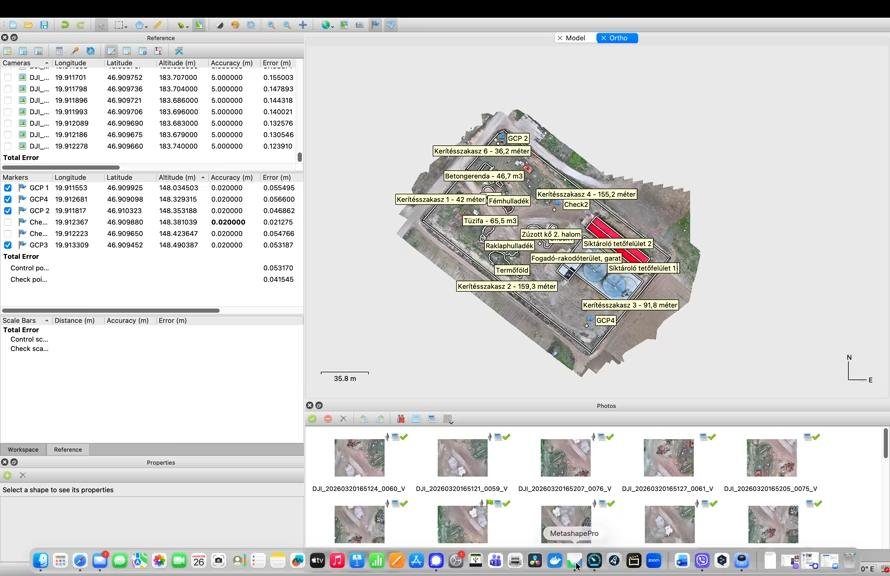Click the blue plus icon in the toolbar
Viewport: 890px width, 576px height.
(x=303, y=25)
